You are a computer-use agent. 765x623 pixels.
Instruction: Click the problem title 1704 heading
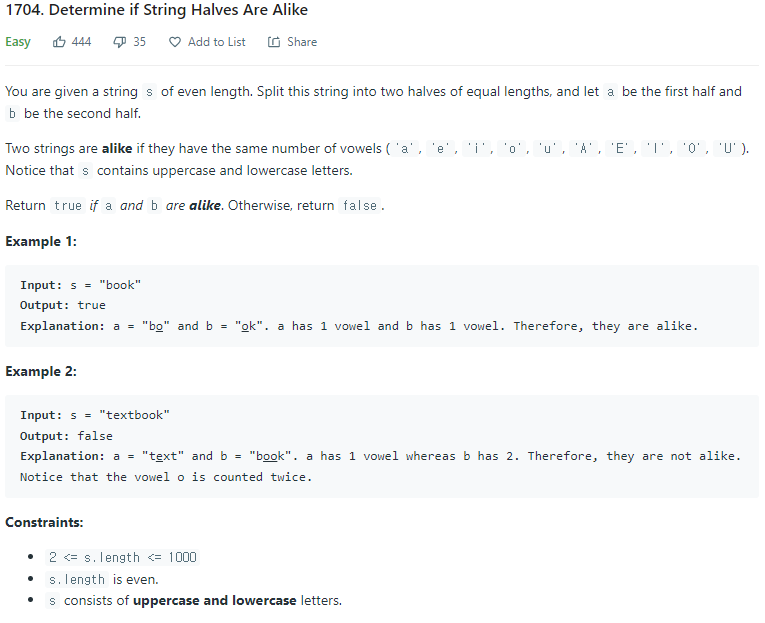tap(156, 11)
